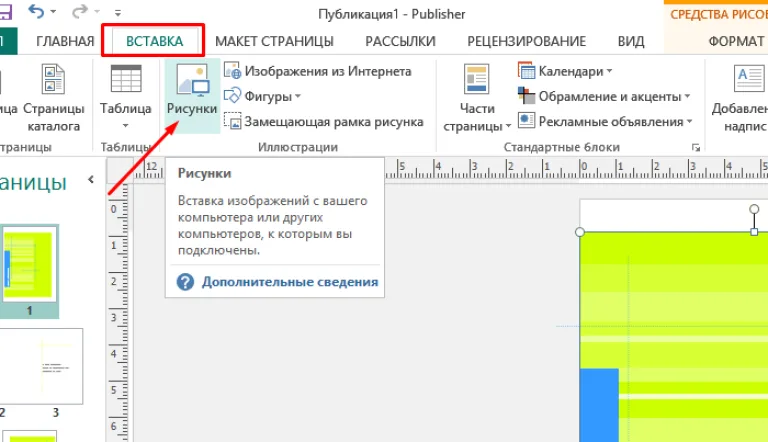The image size is (768, 442).
Task: Open Customize Quick Access Toolbar dropdown
Action: pos(118,12)
